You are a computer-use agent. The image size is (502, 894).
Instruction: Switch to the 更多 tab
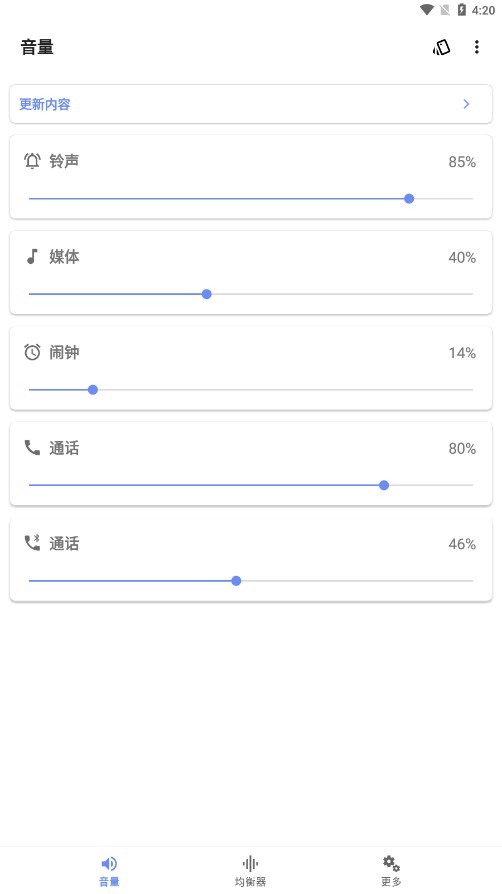(391, 871)
